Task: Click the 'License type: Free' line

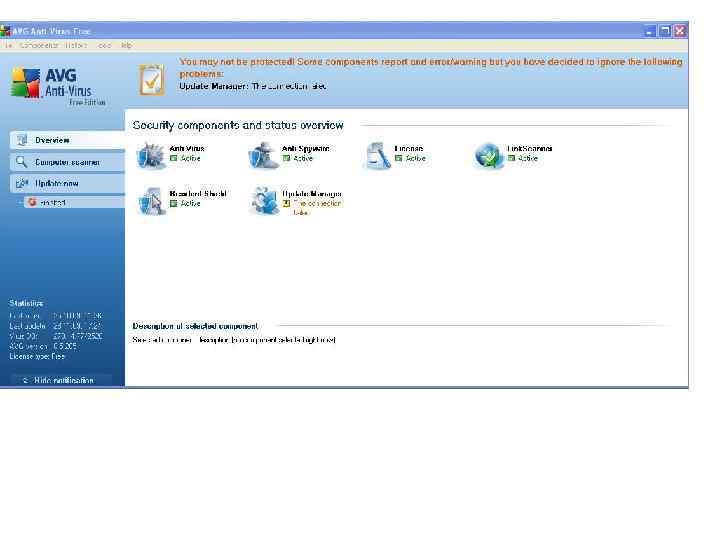Action: click(x=37, y=356)
